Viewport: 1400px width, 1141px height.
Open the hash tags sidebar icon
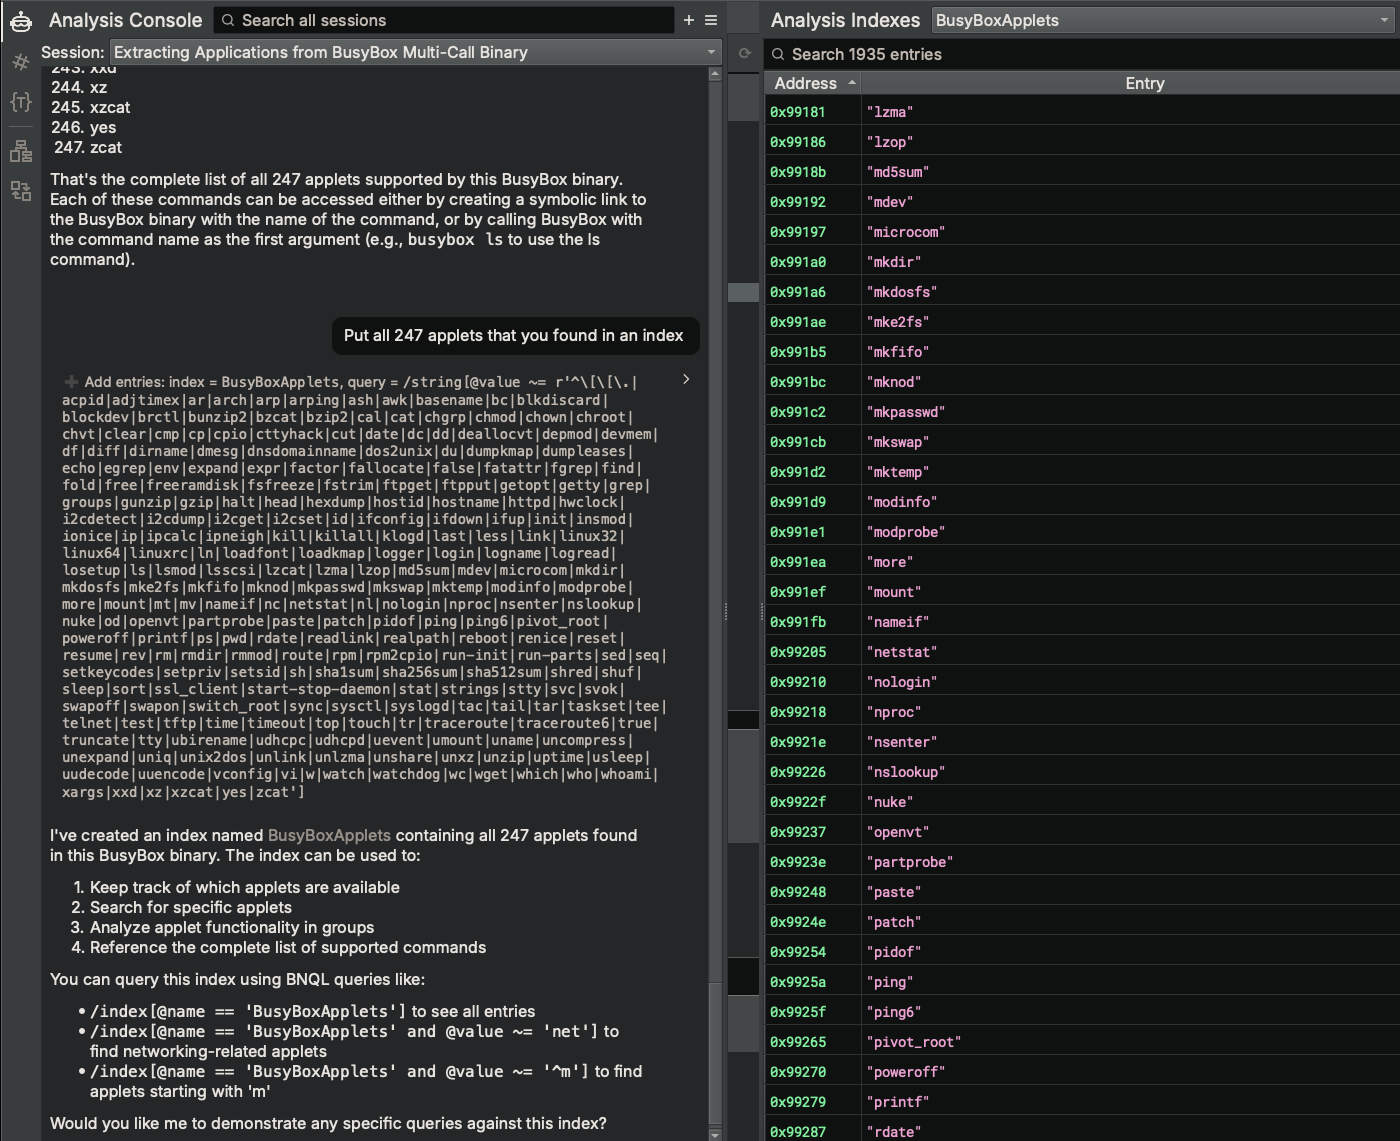pos(21,62)
